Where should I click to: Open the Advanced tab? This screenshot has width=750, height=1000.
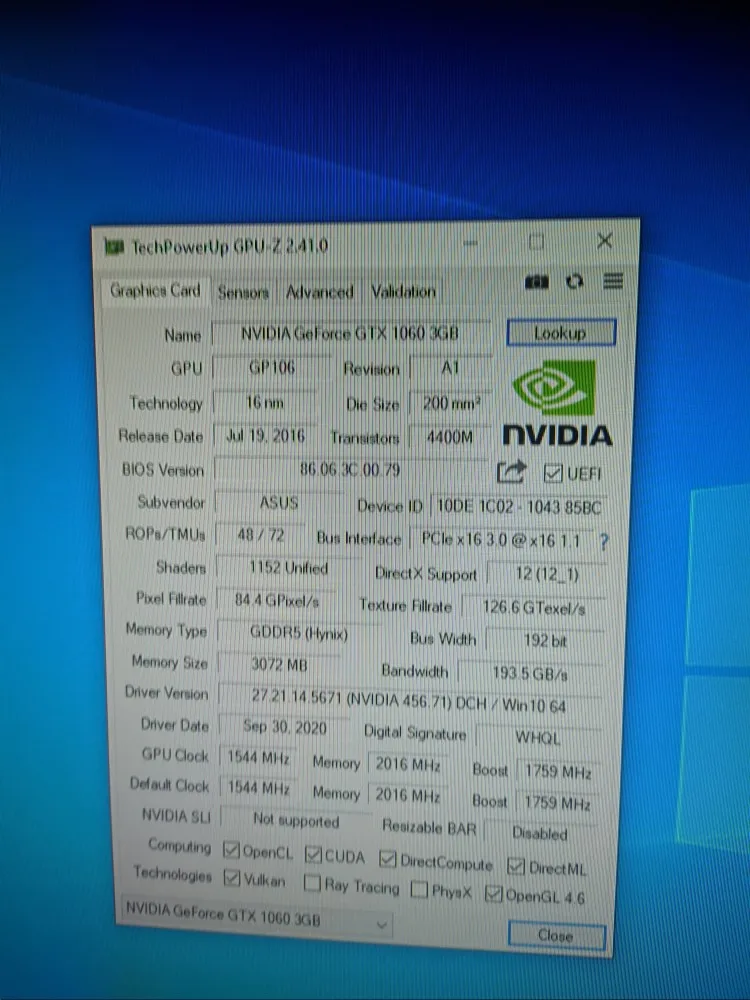pyautogui.click(x=319, y=293)
